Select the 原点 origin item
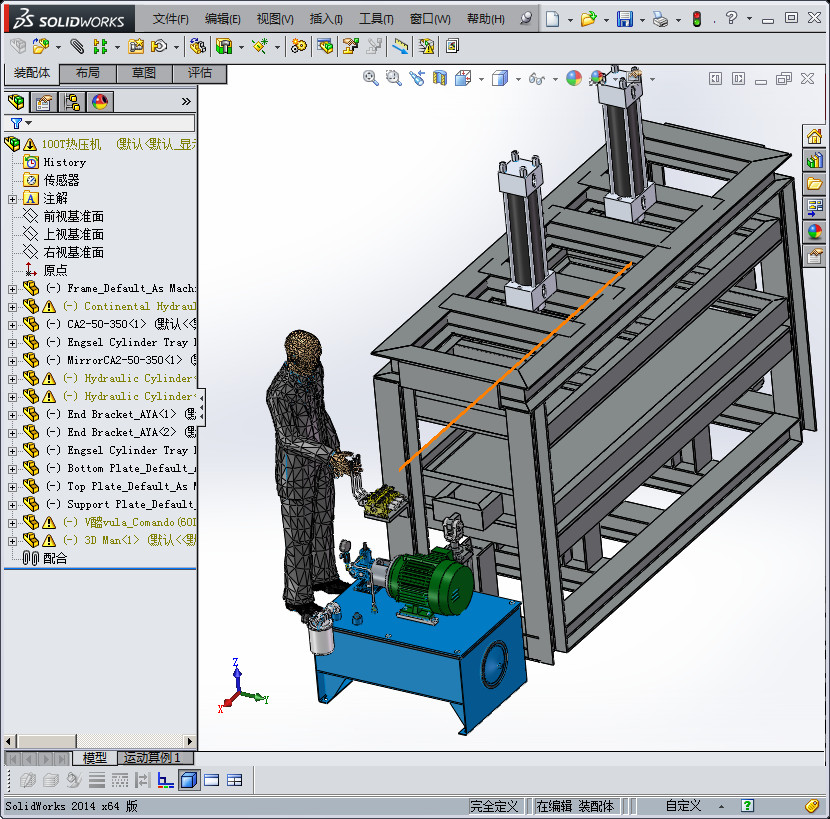The width and height of the screenshot is (830, 819). point(55,271)
